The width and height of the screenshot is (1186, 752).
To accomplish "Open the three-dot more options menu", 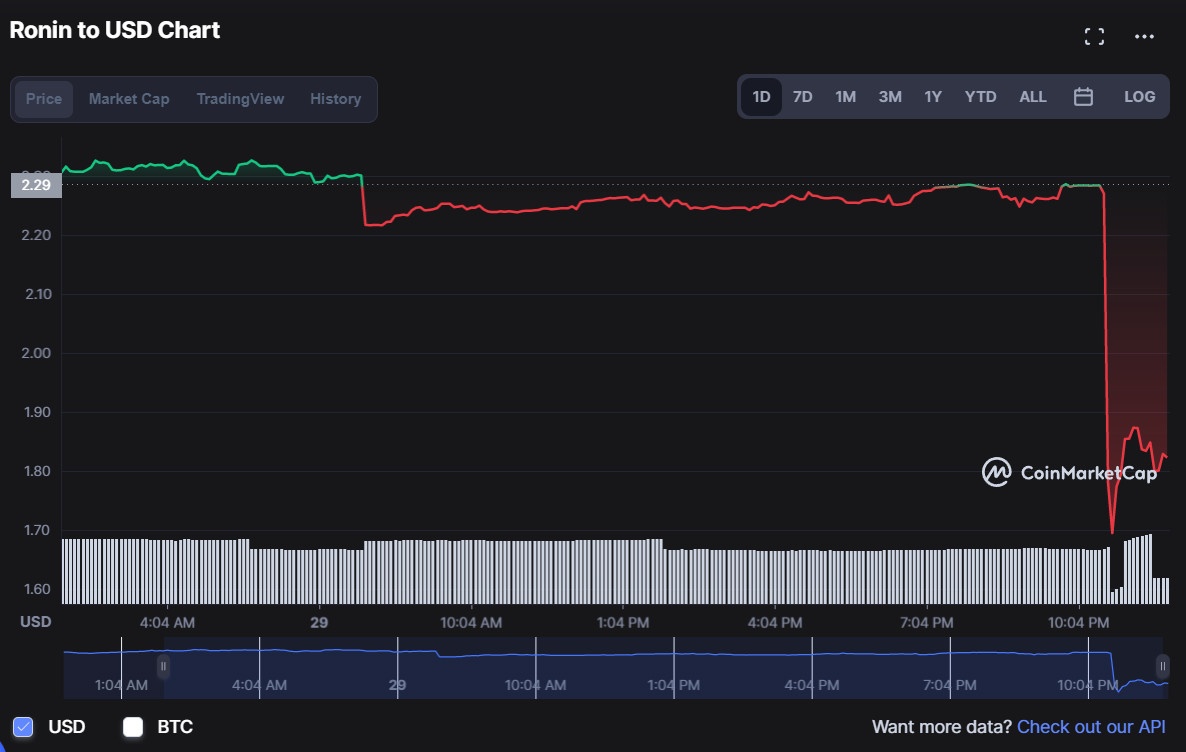I will pyautogui.click(x=1144, y=37).
